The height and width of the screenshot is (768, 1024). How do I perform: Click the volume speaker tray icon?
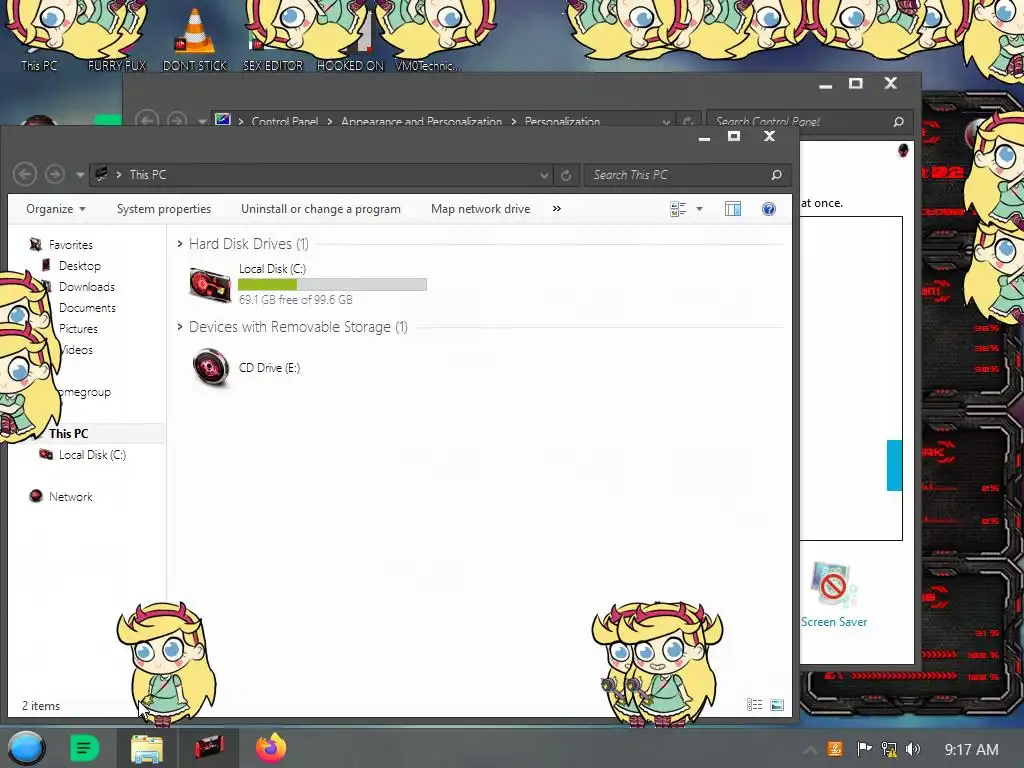[913, 749]
